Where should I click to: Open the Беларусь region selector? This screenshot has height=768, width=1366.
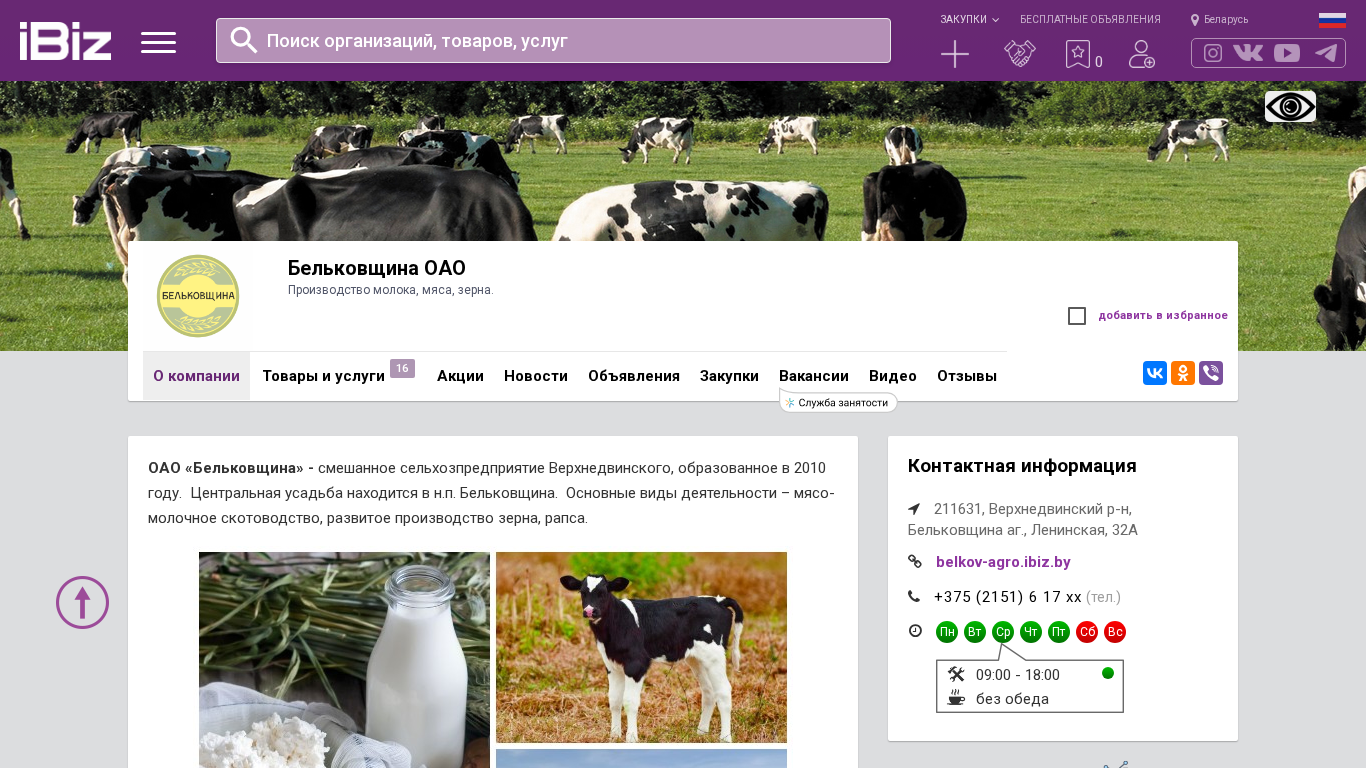[1219, 19]
